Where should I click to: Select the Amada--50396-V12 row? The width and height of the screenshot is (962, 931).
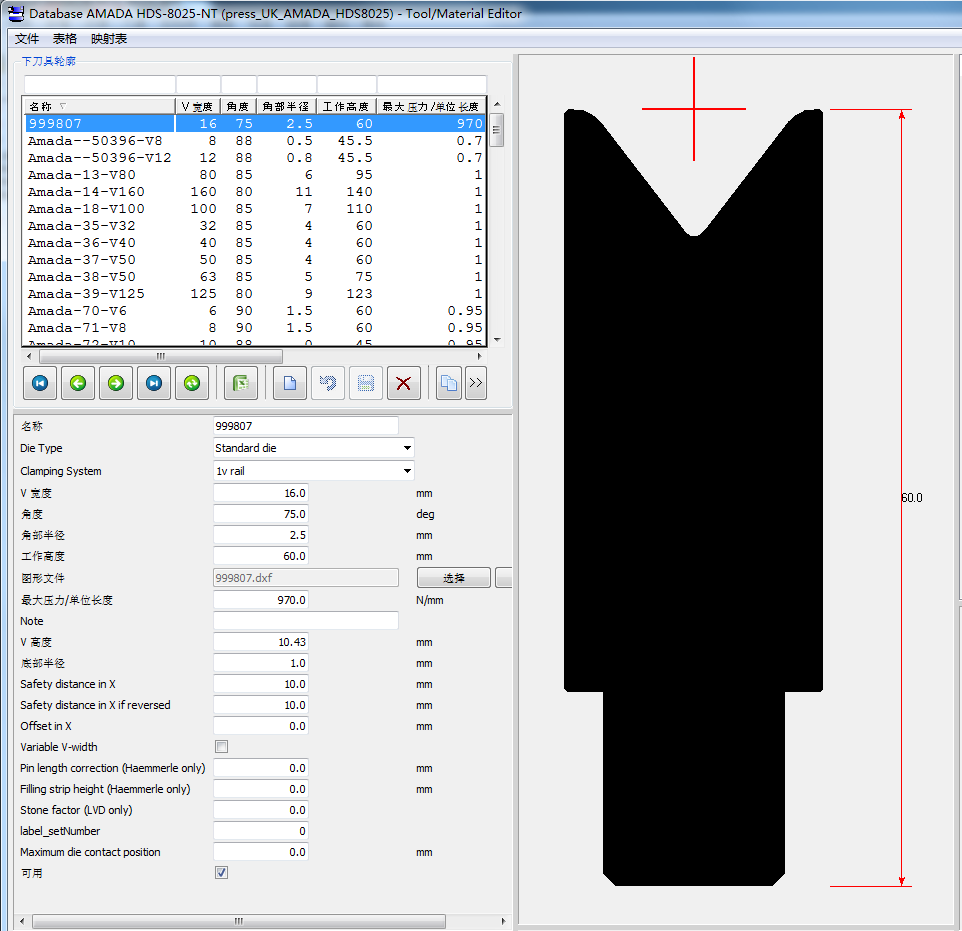point(255,158)
